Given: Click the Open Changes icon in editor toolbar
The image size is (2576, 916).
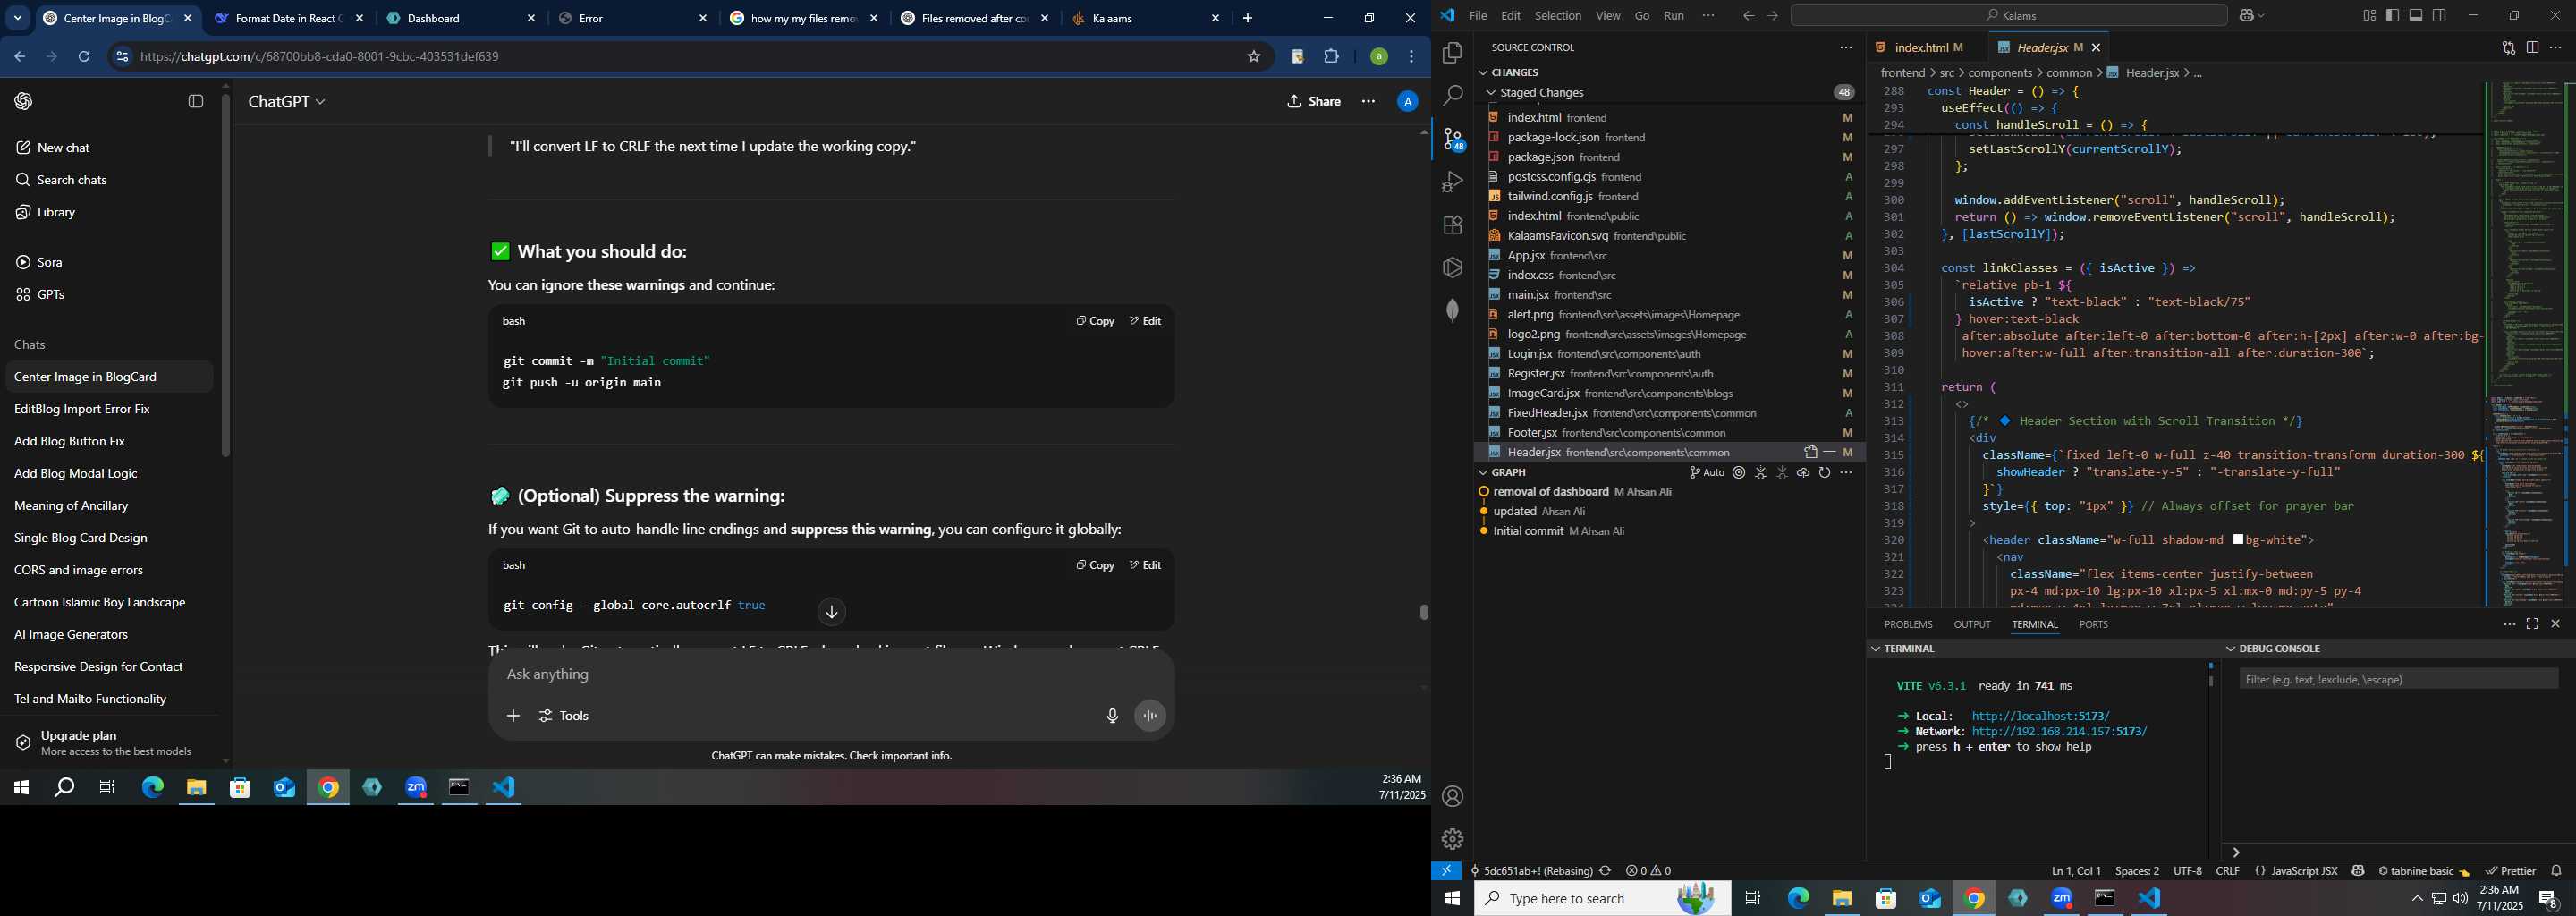Looking at the screenshot, I should pos(2509,47).
